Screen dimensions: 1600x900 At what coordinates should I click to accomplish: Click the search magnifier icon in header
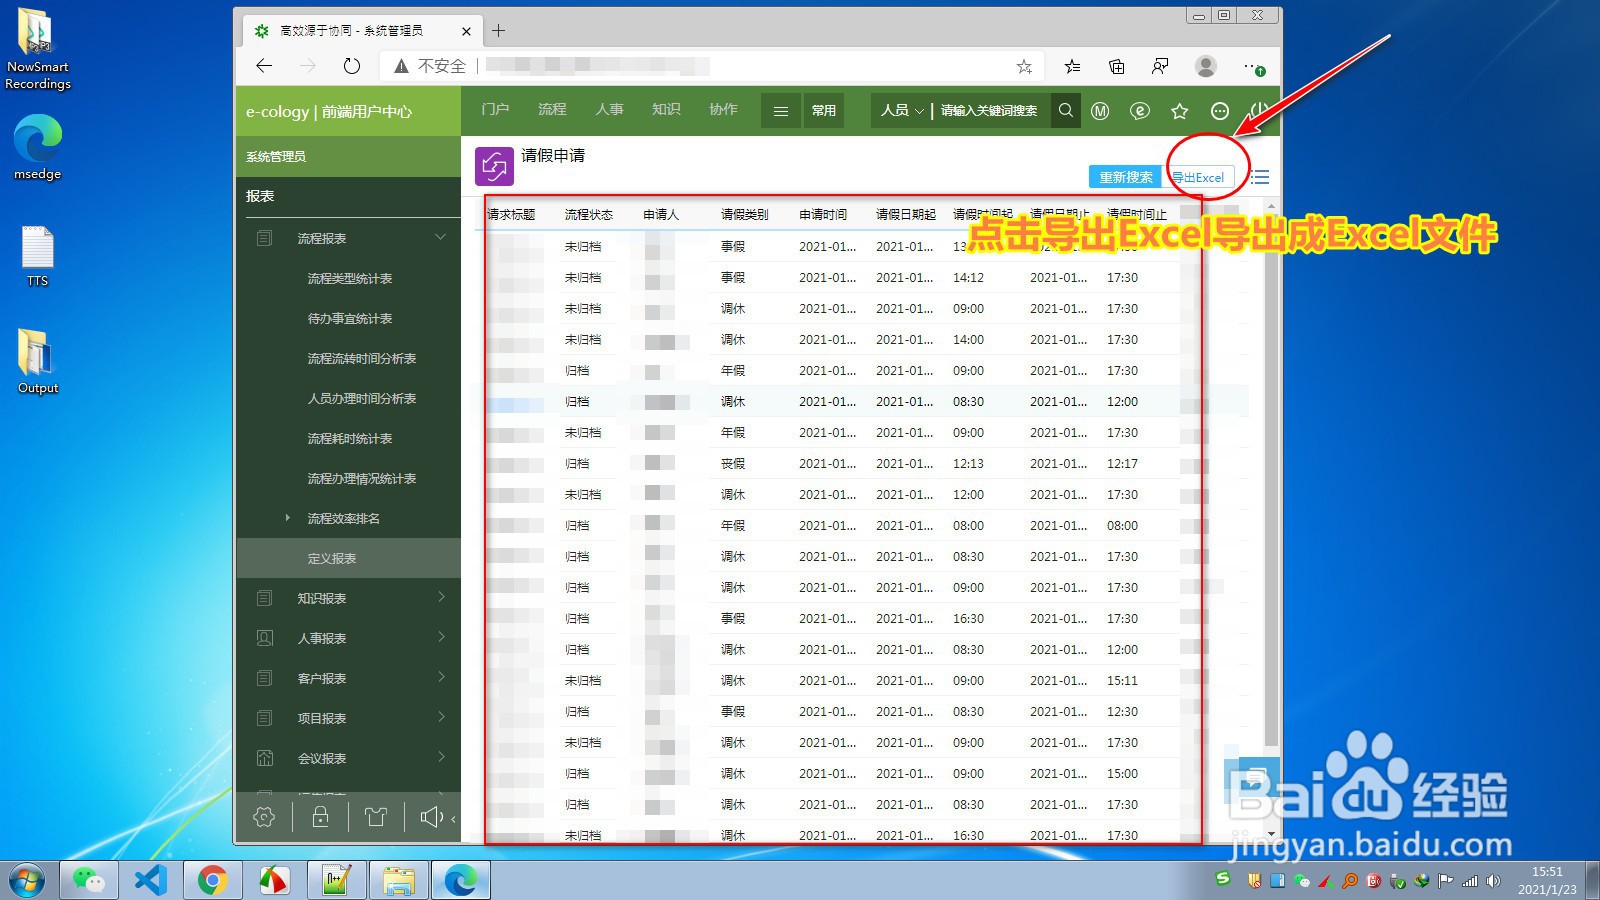[x=1066, y=111]
